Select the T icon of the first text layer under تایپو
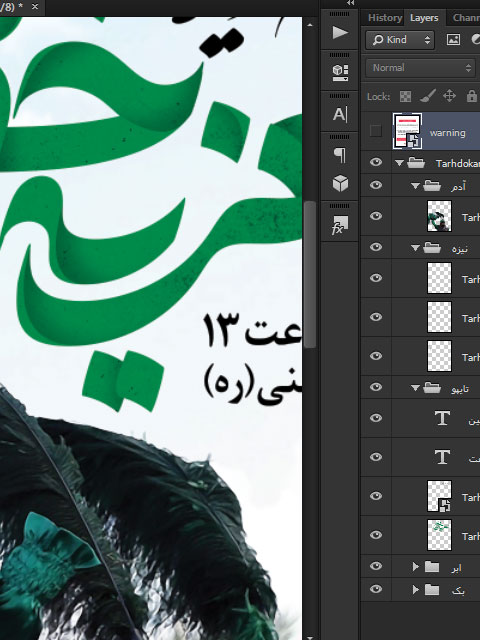Viewport: 480px width, 640px height. click(x=442, y=418)
